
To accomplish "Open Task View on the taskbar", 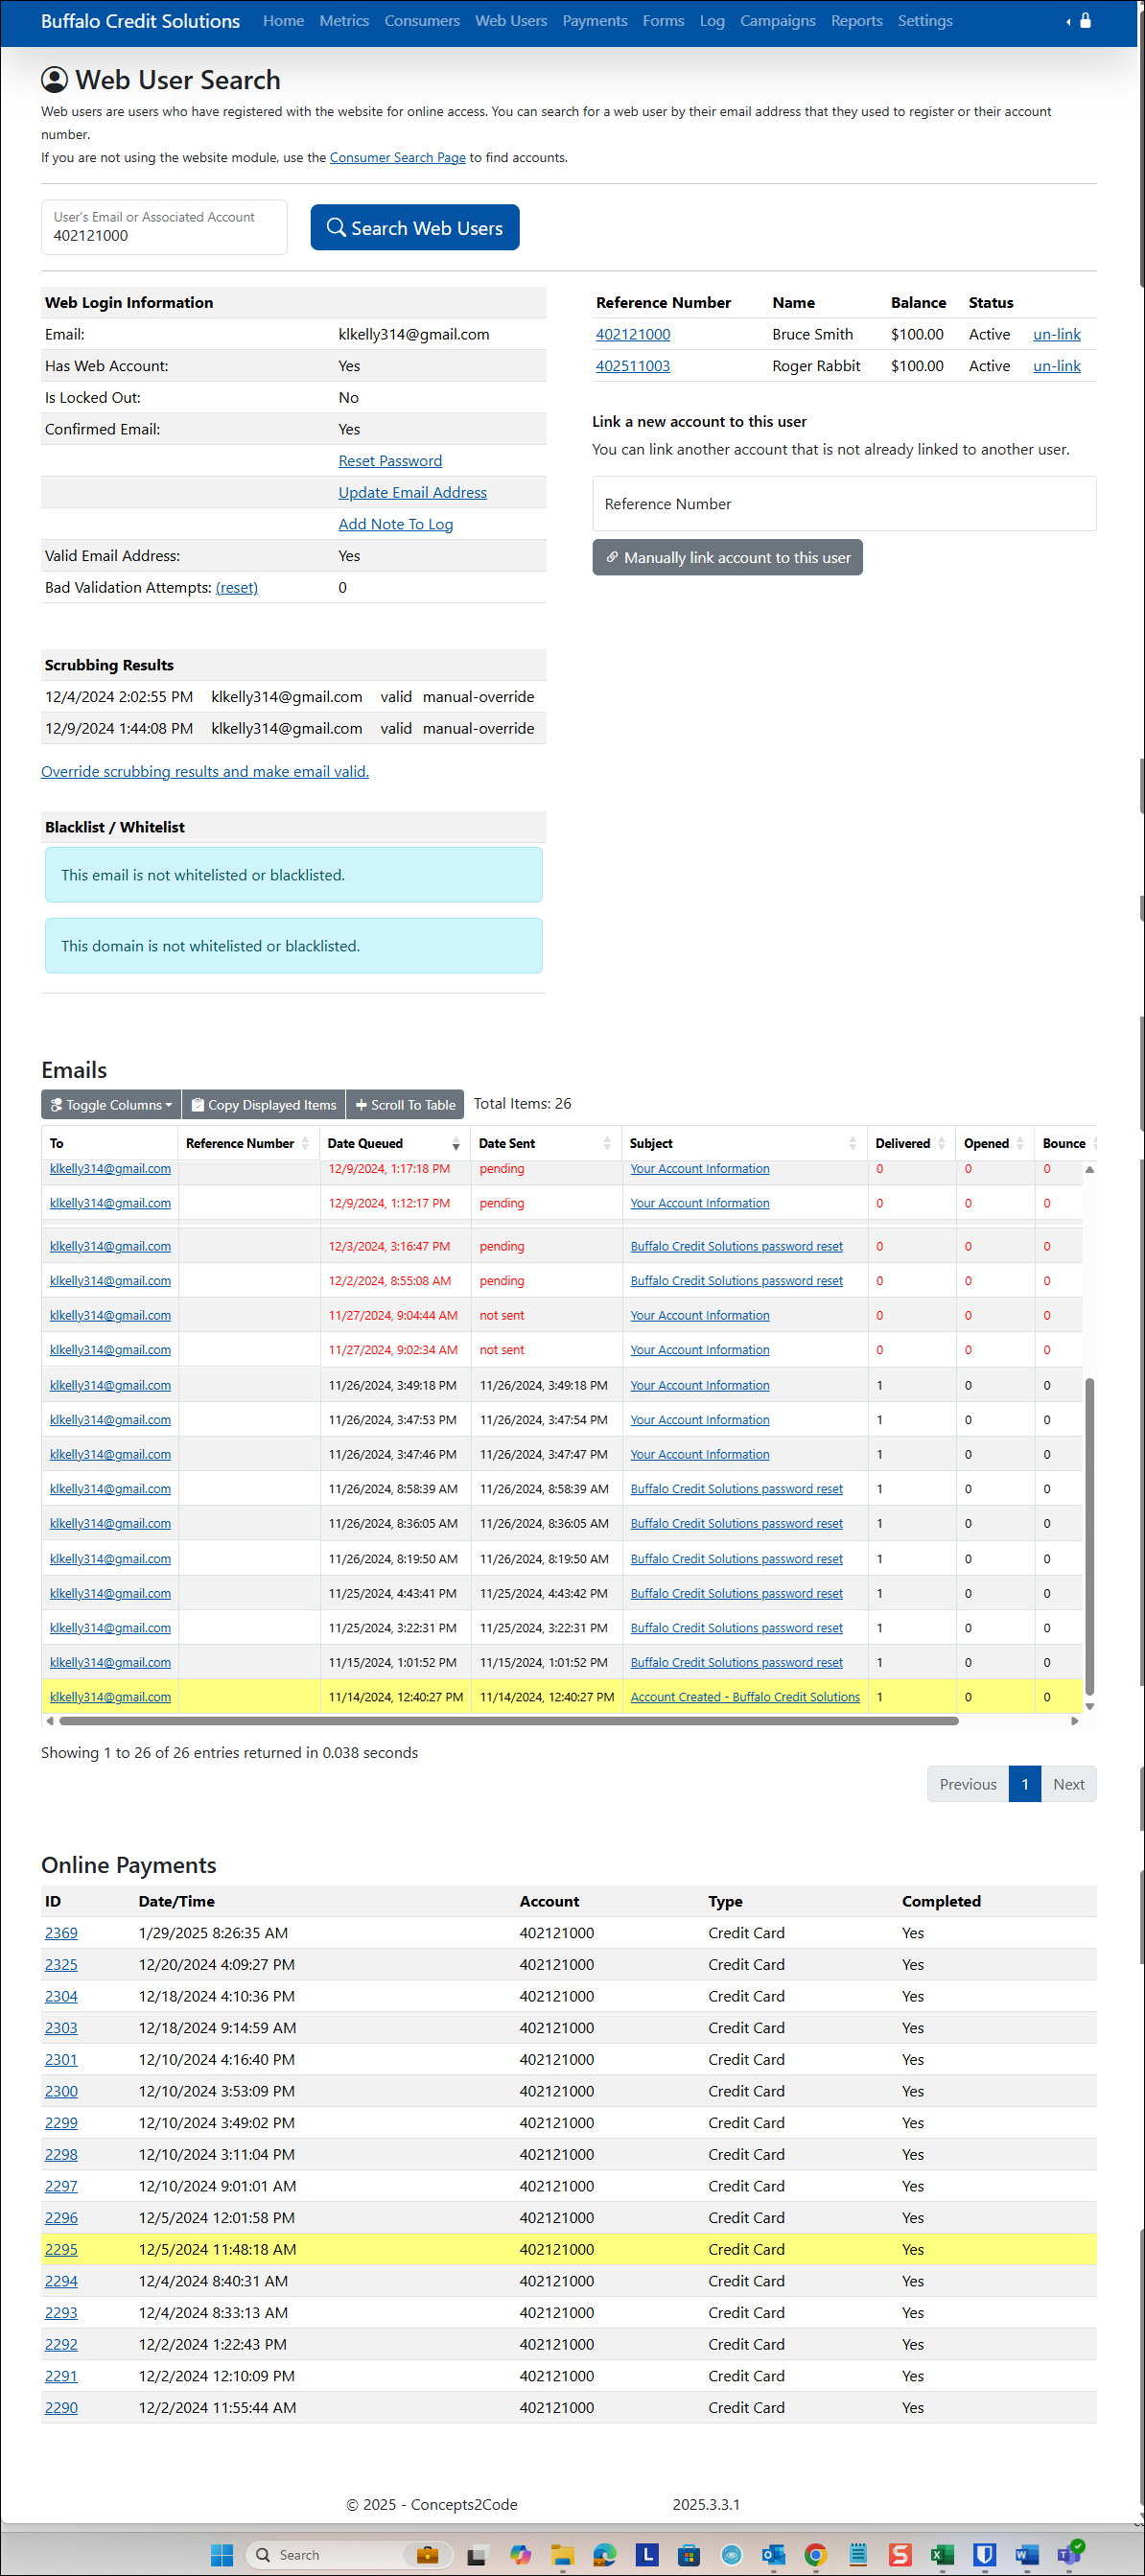I will click(477, 2555).
